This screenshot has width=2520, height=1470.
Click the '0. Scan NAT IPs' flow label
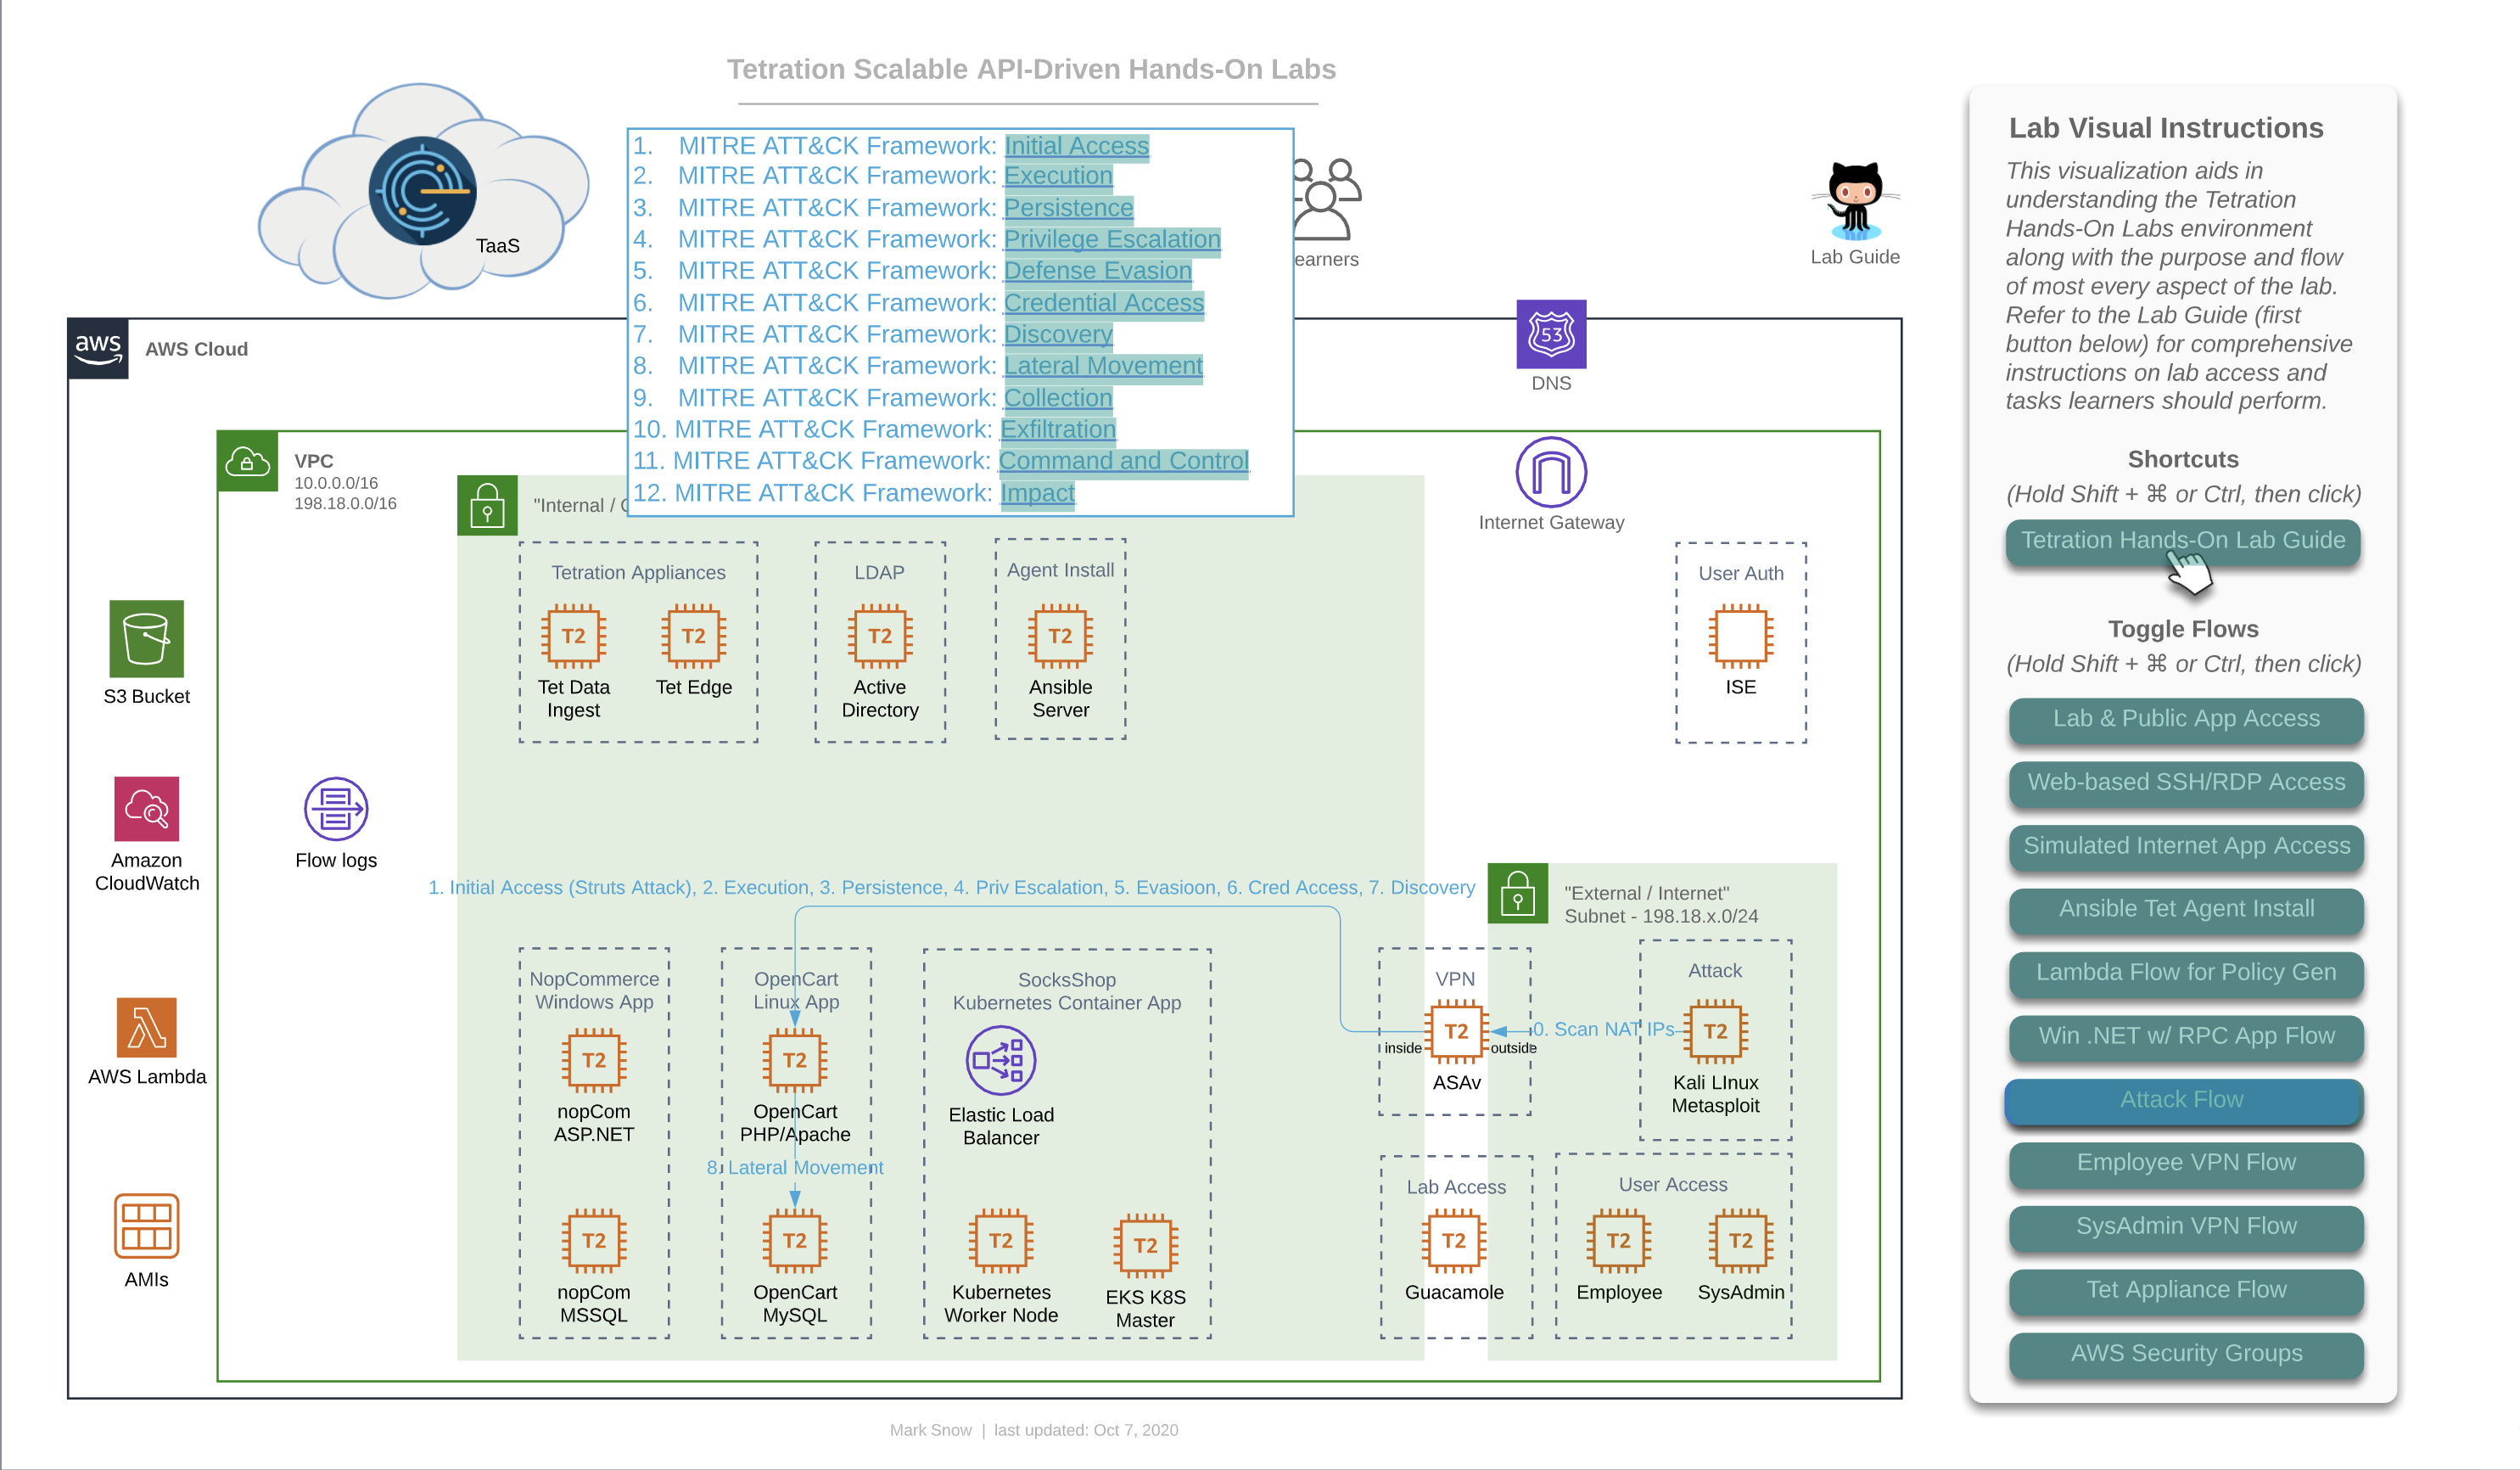tap(1604, 1029)
